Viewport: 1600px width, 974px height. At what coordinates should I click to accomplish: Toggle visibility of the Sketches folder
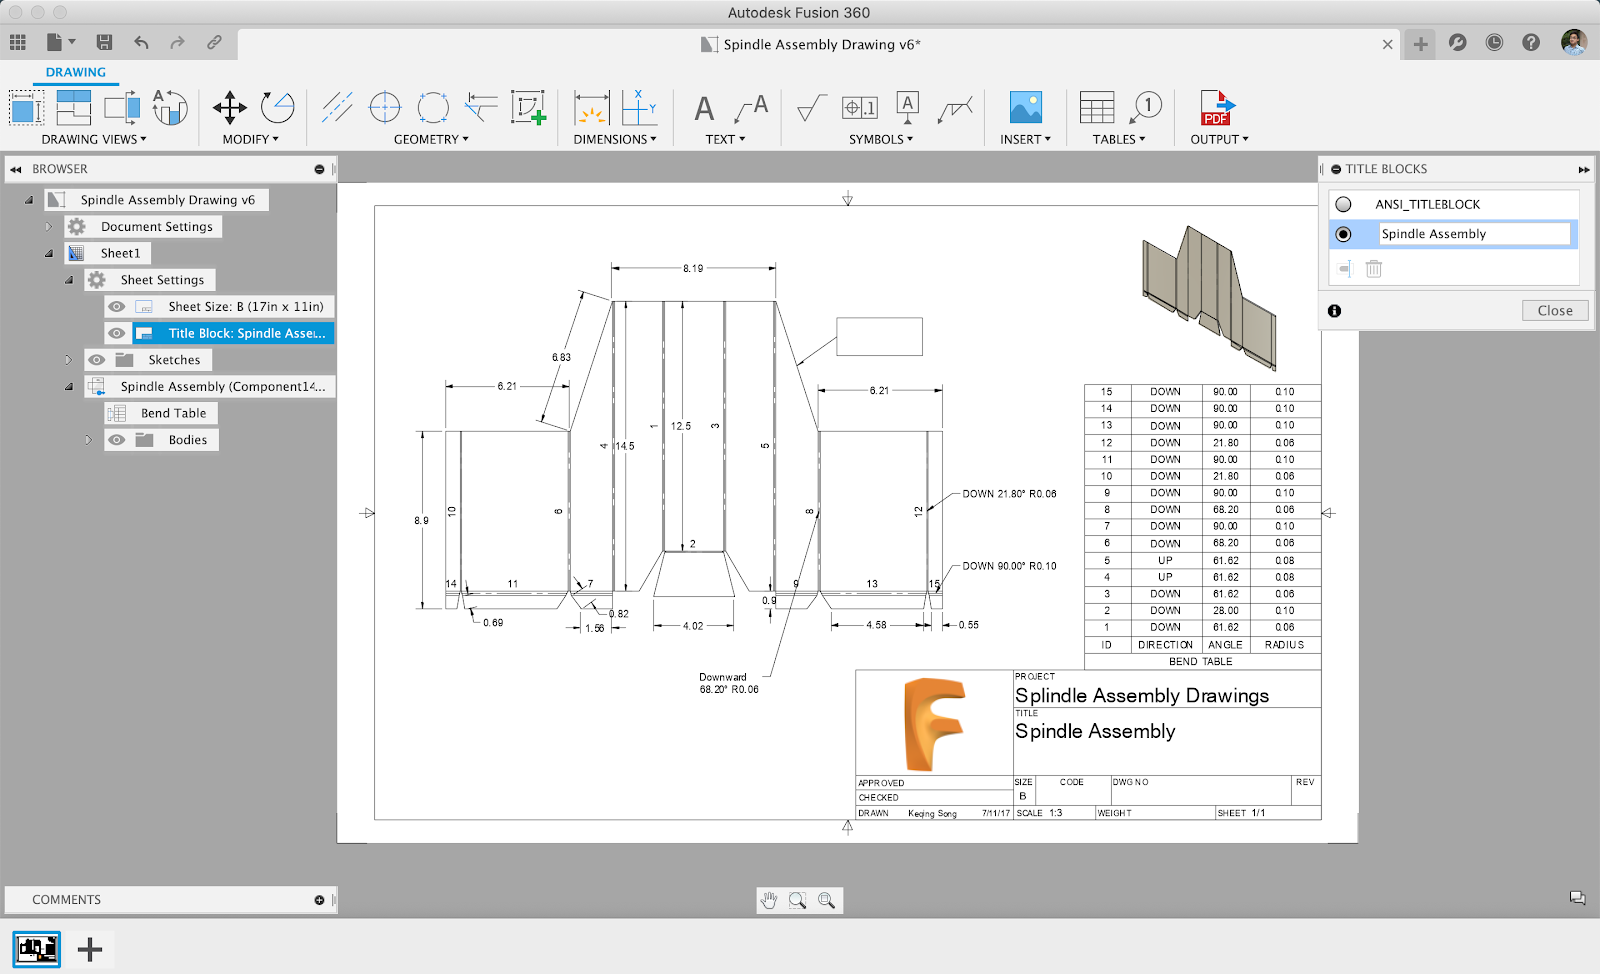tap(97, 360)
